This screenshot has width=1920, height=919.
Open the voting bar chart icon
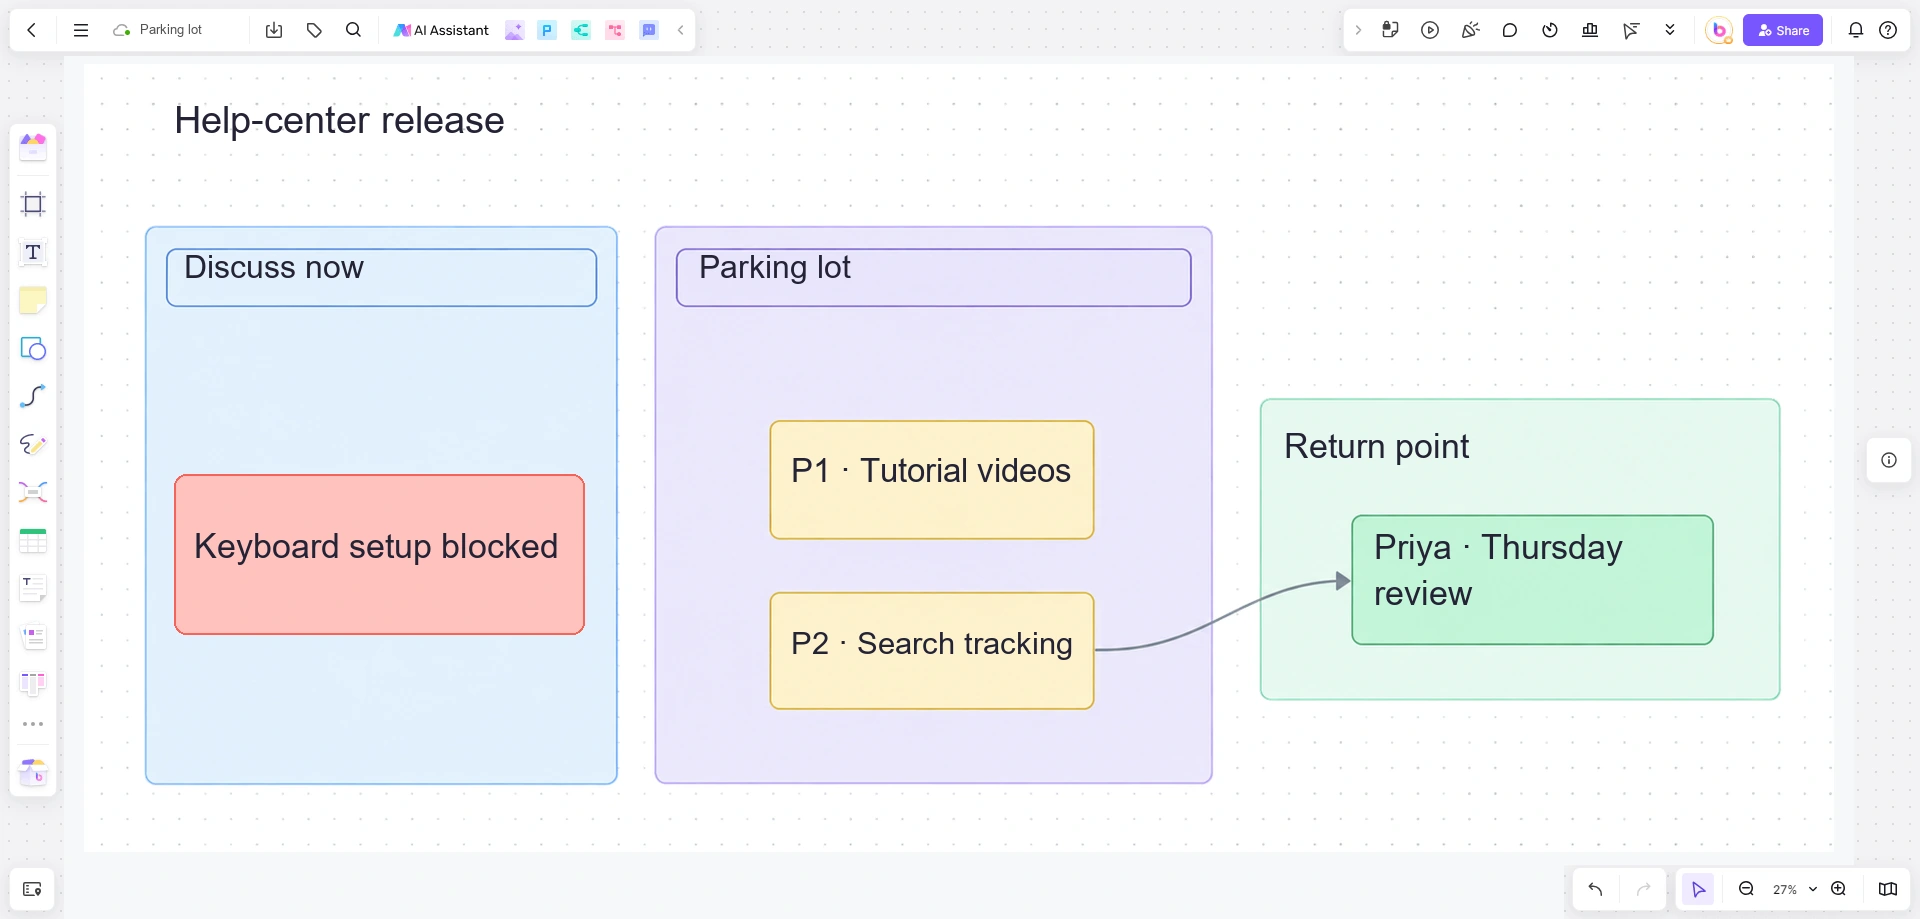[x=1590, y=30]
